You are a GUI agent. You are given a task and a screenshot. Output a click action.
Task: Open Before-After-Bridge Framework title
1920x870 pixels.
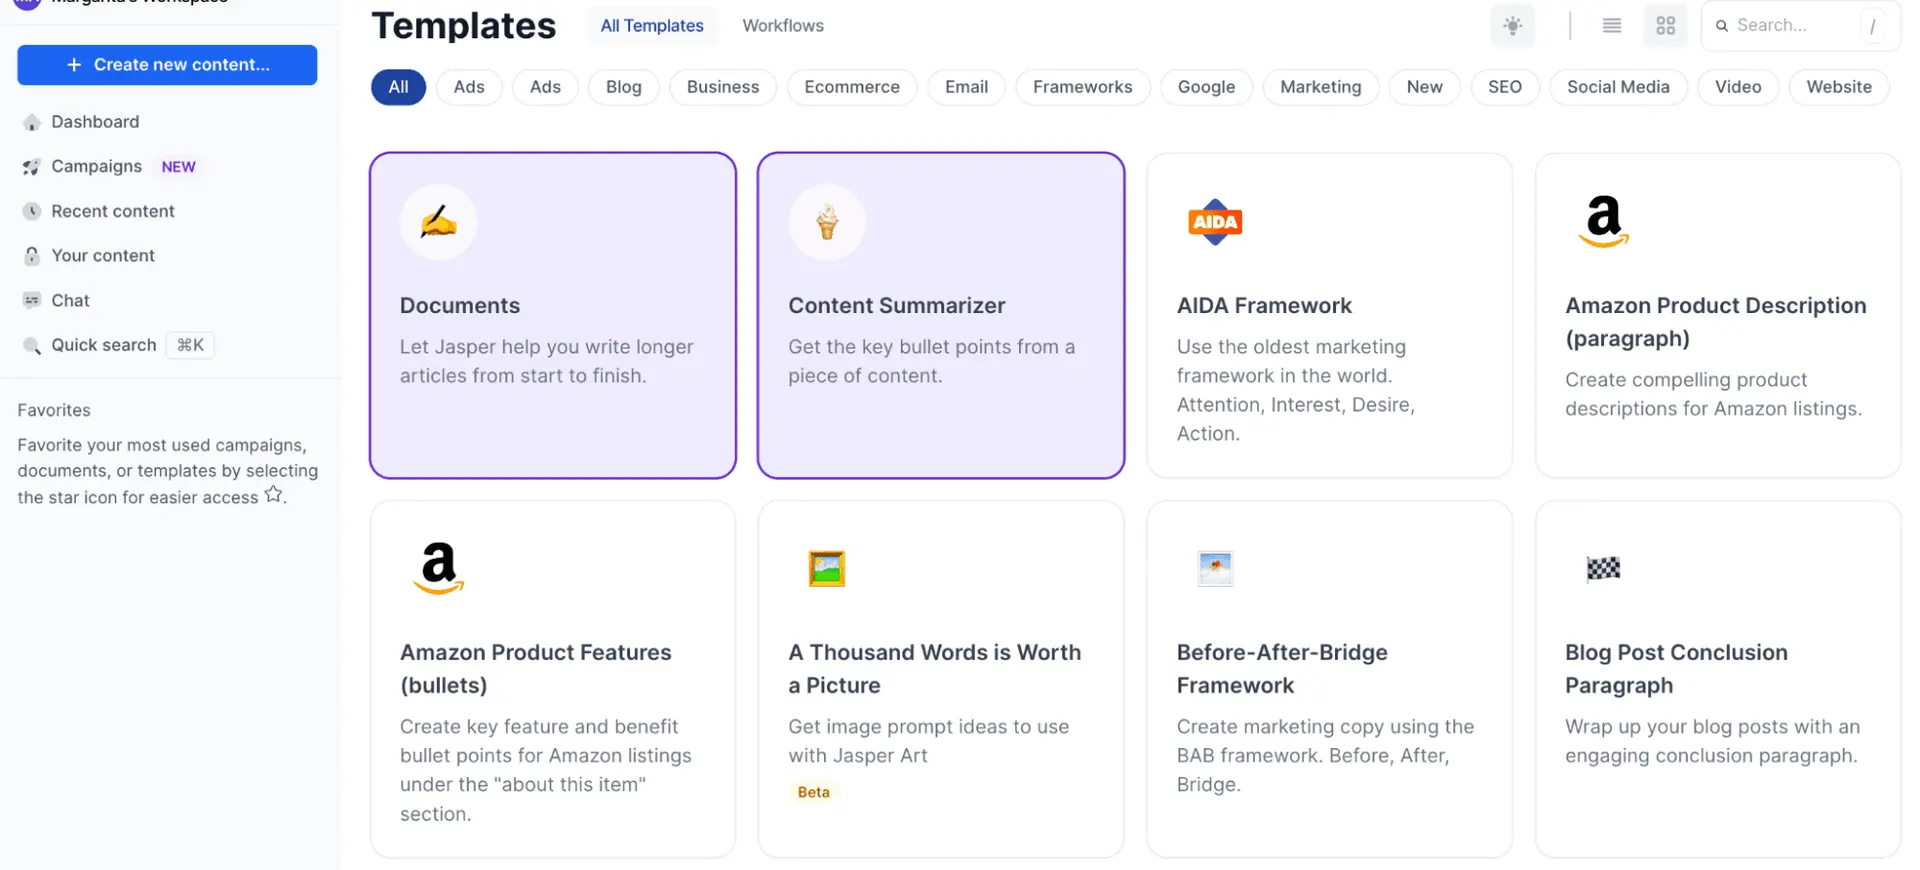coord(1282,669)
